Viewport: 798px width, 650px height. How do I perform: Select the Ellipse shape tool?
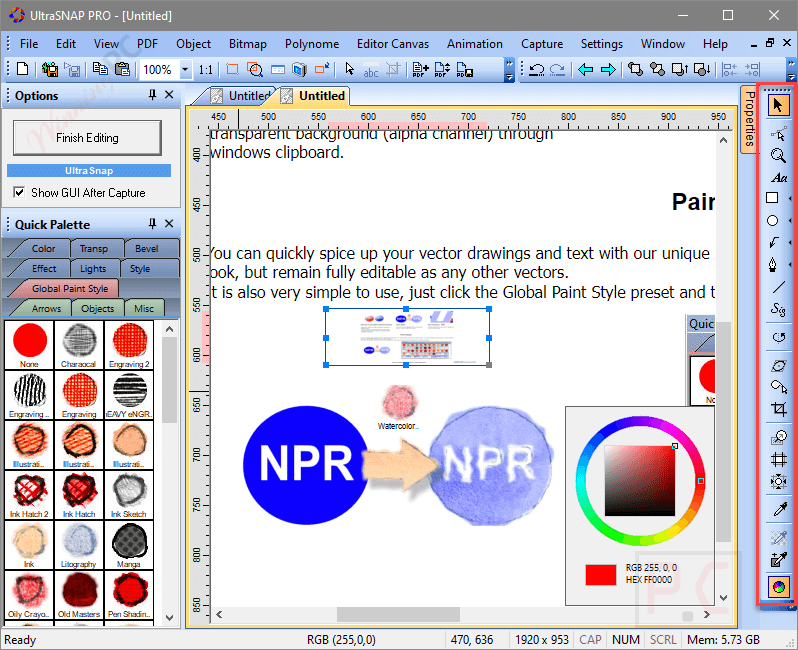pos(773,220)
